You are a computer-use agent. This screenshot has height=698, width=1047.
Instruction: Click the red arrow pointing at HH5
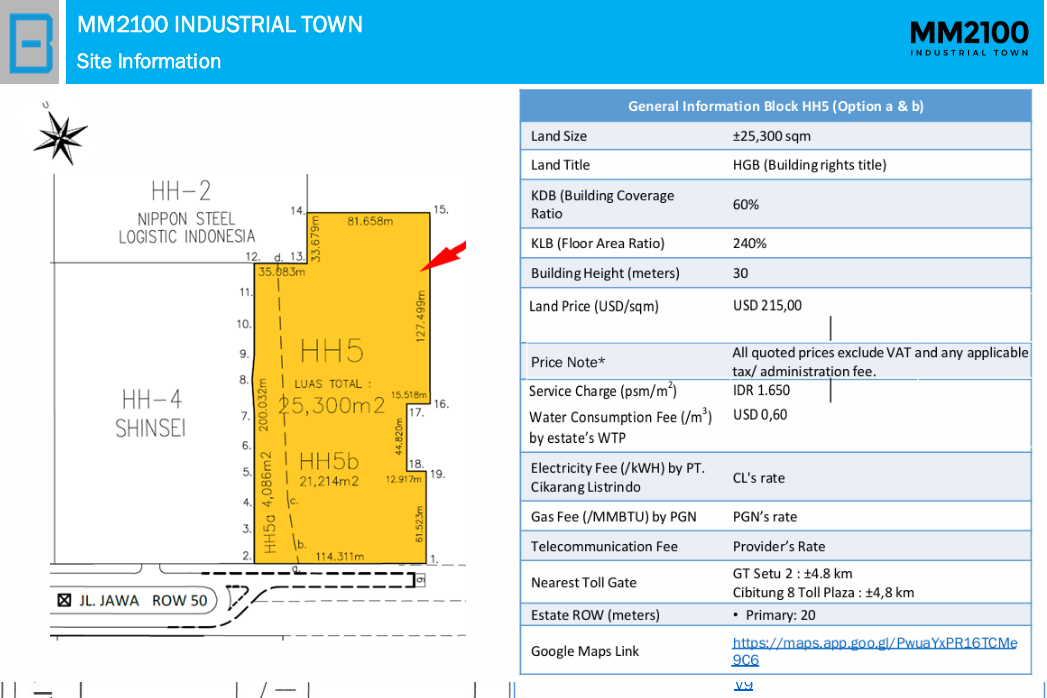click(x=443, y=256)
